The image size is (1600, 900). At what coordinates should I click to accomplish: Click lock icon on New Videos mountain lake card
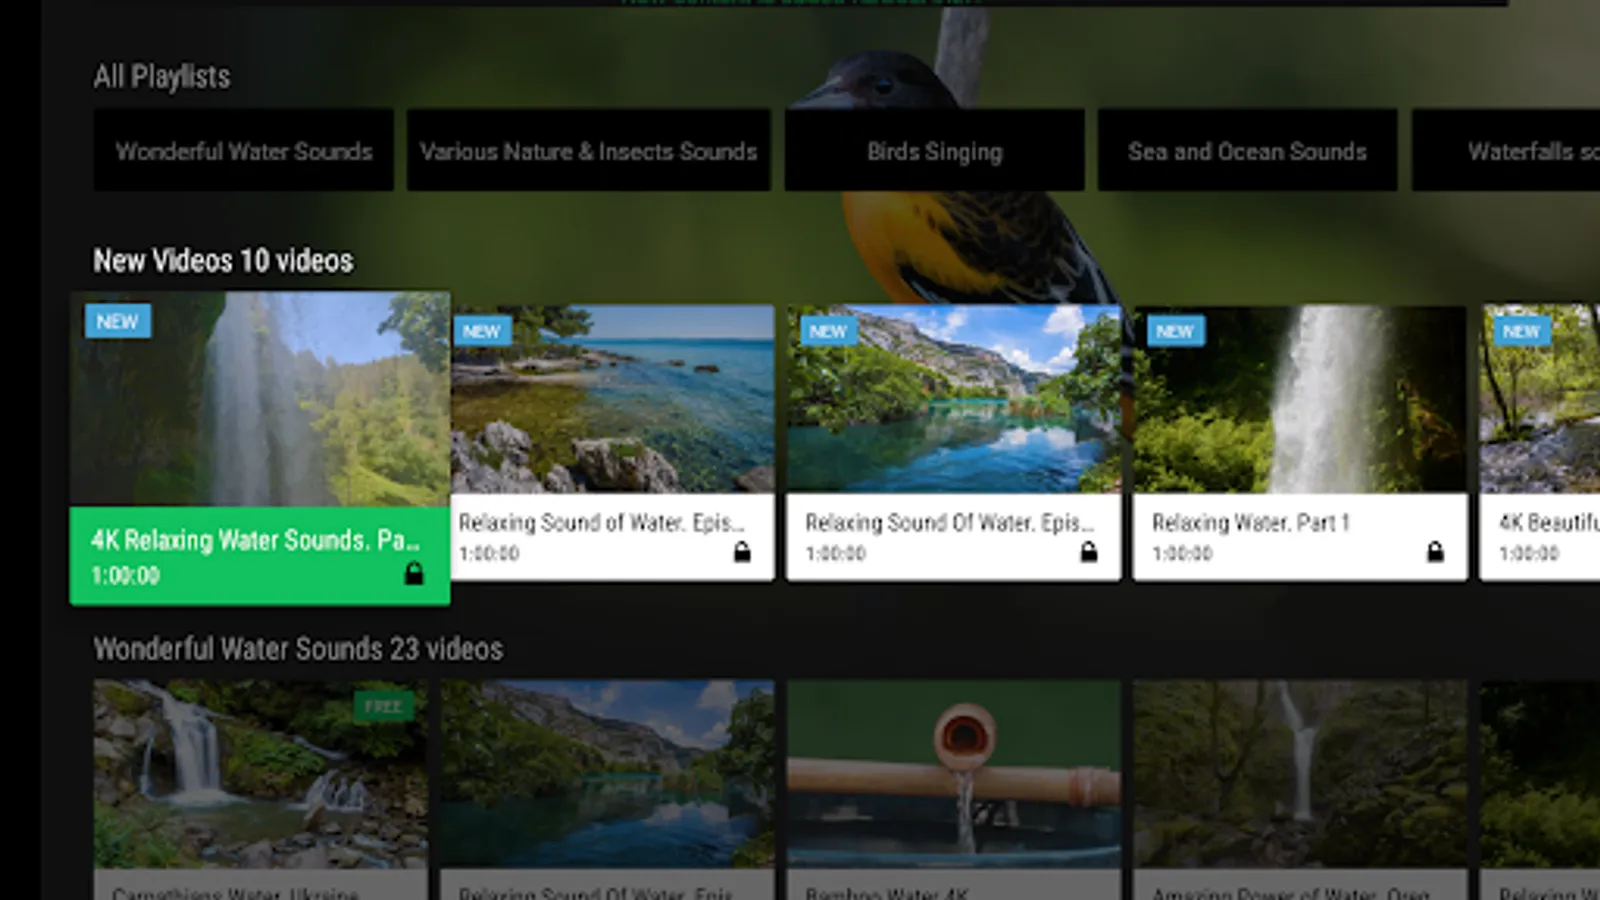(1089, 552)
